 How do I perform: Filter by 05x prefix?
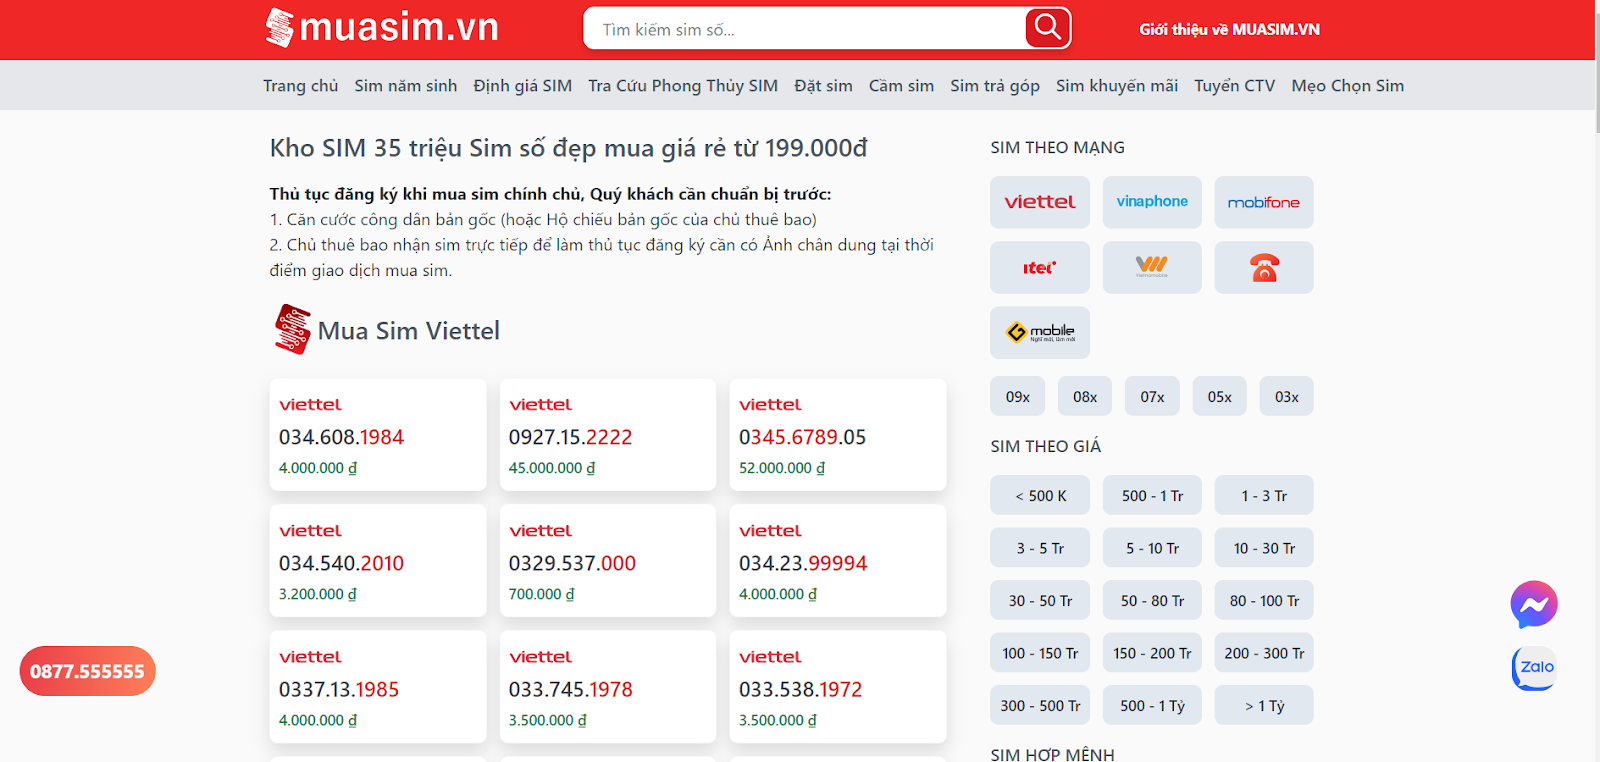pyautogui.click(x=1219, y=397)
